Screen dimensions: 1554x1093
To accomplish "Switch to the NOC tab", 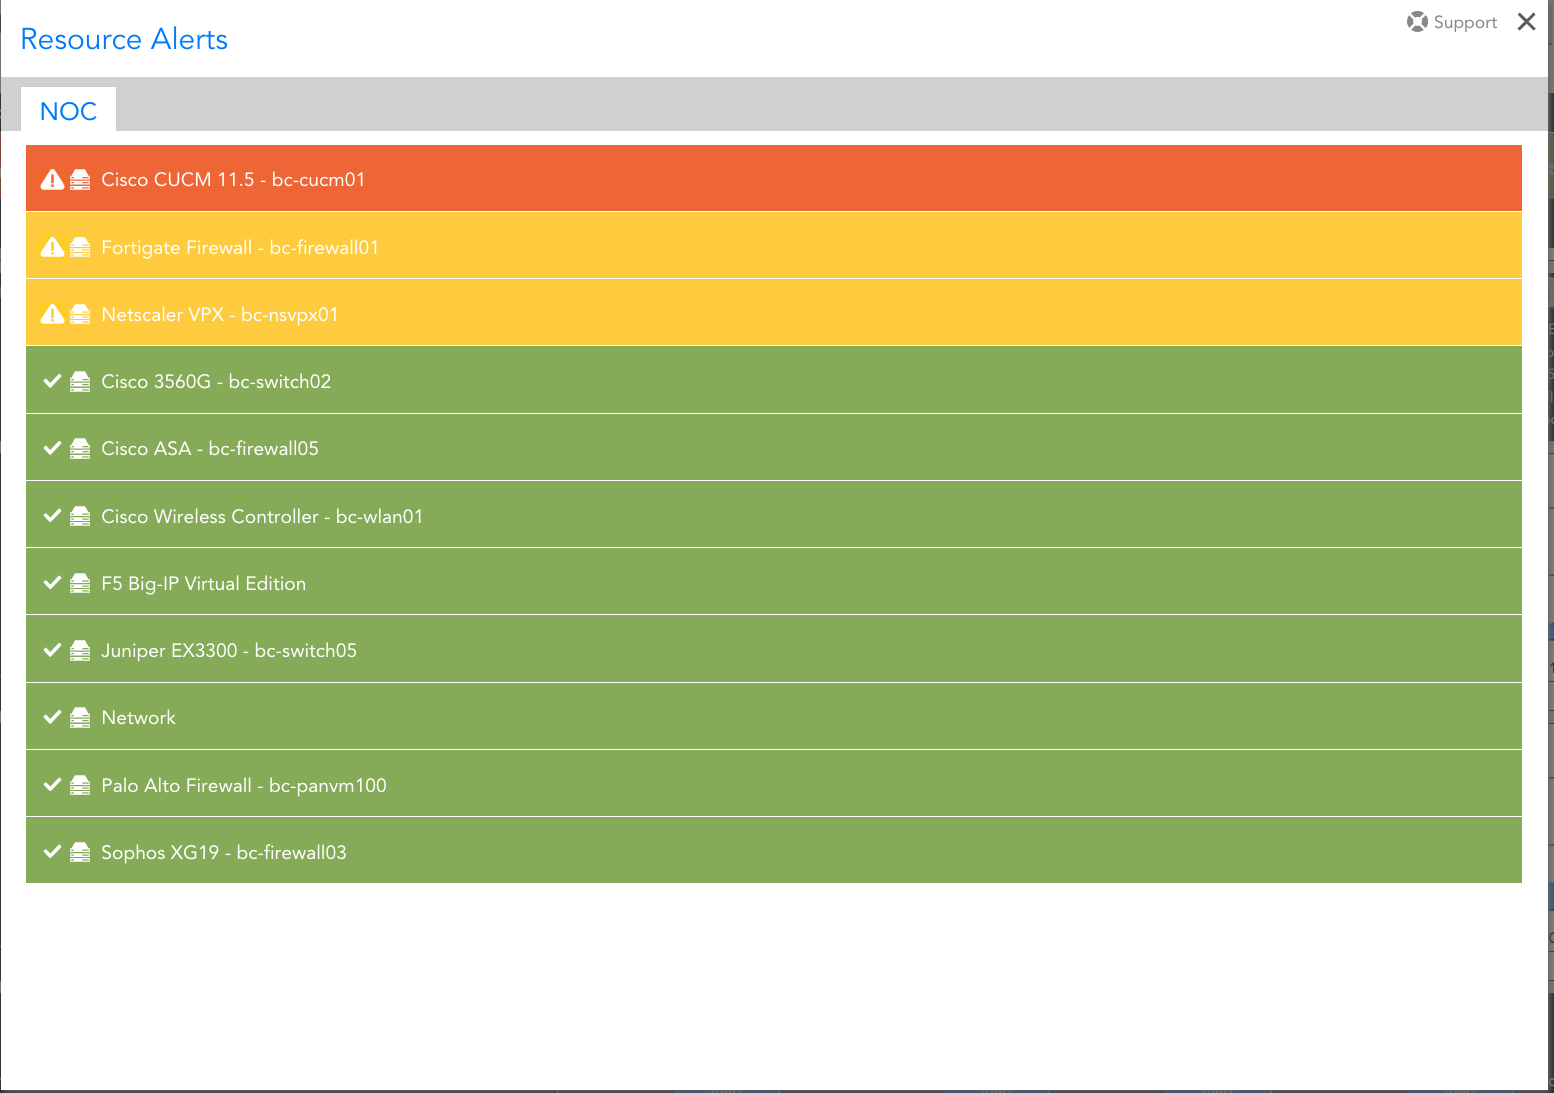I will click(68, 110).
